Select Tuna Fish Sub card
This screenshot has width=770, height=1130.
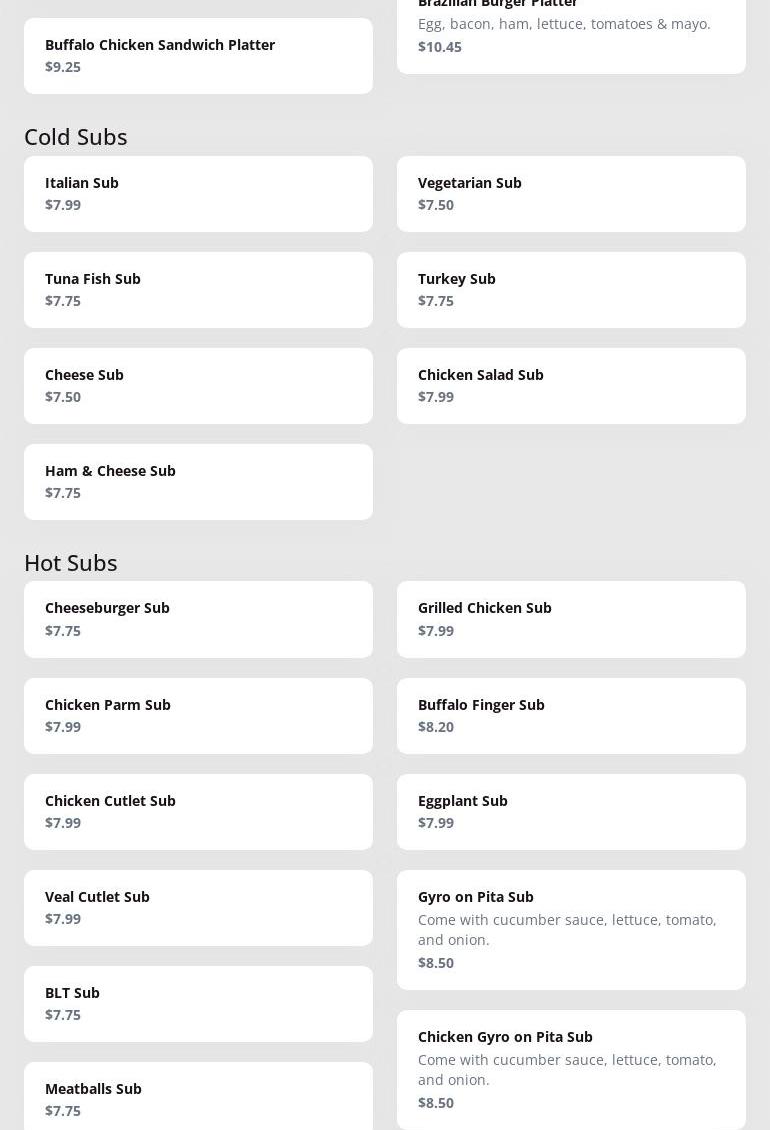pos(198,290)
